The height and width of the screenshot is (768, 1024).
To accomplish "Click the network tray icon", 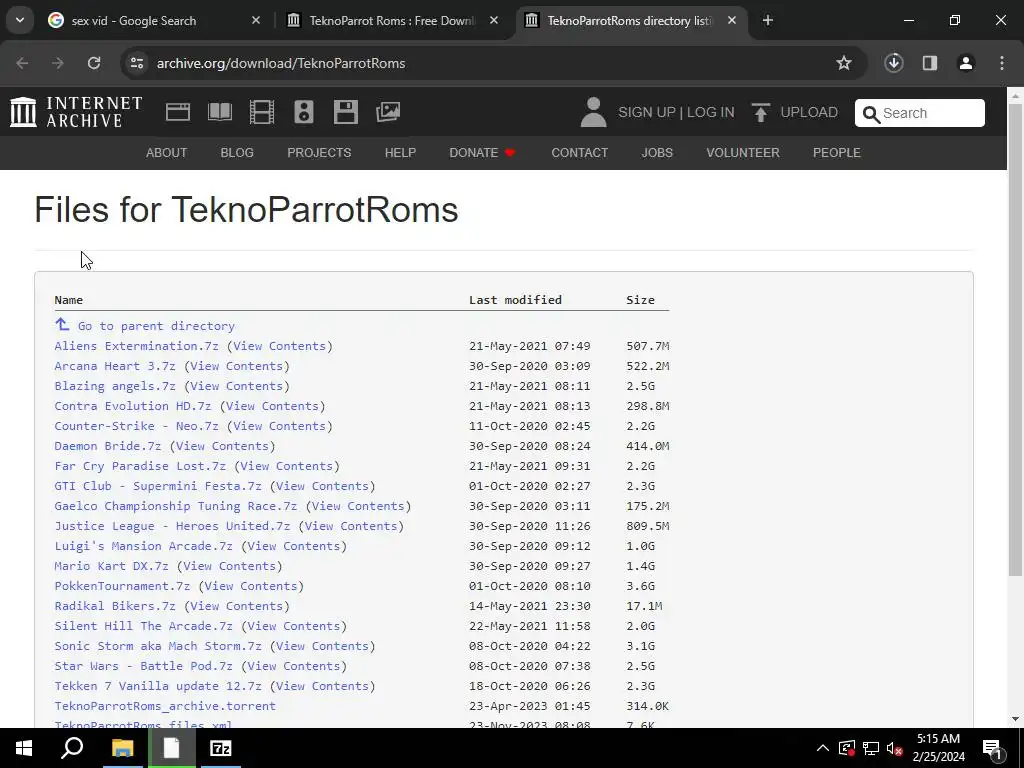I will tap(871, 748).
